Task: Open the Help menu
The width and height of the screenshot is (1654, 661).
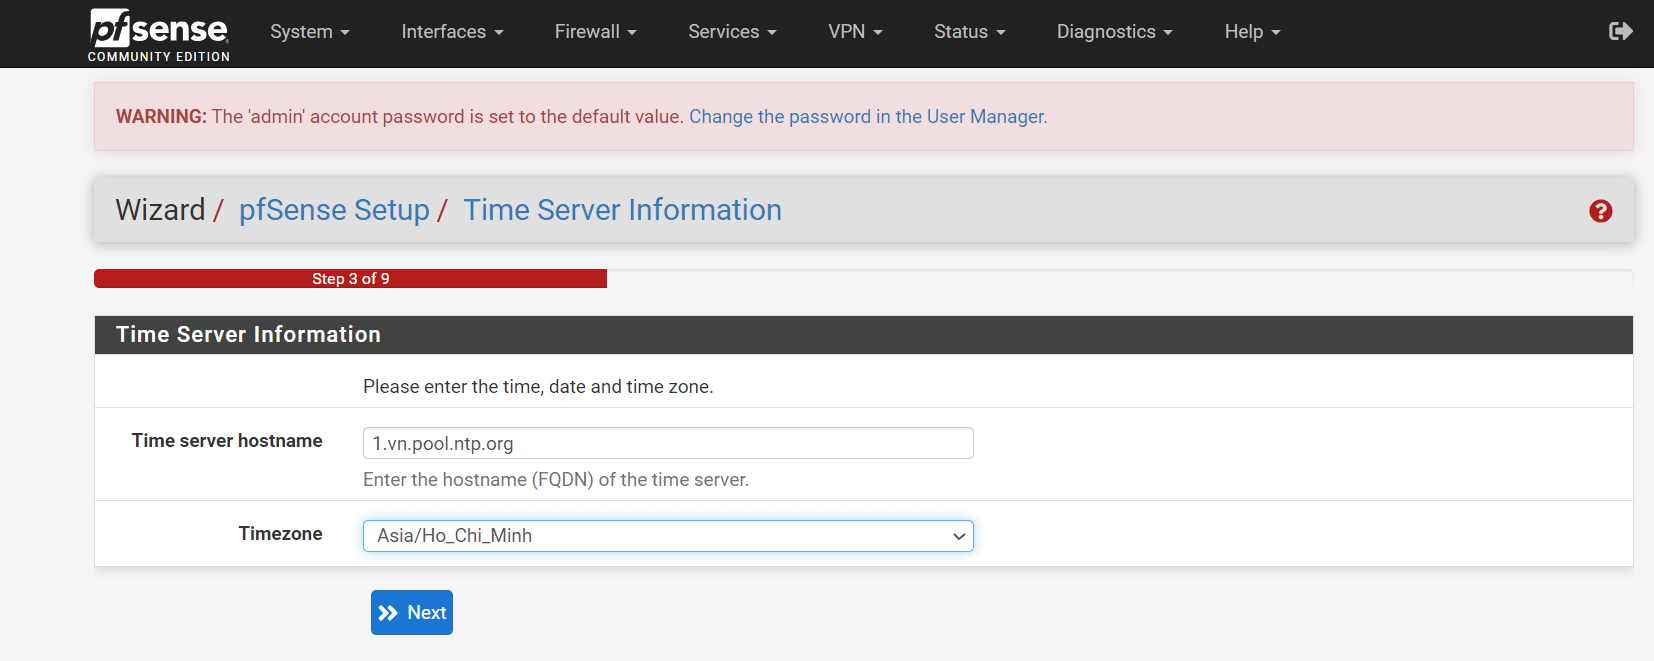Action: click(x=1252, y=32)
